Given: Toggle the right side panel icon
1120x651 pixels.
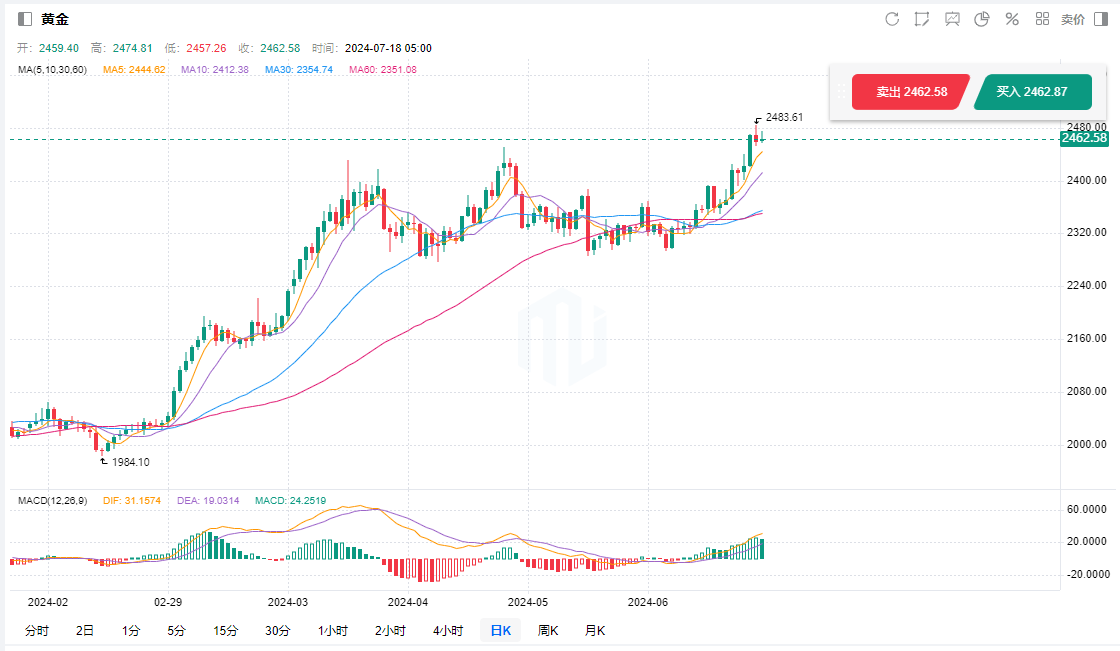Looking at the screenshot, I should point(1101,19).
